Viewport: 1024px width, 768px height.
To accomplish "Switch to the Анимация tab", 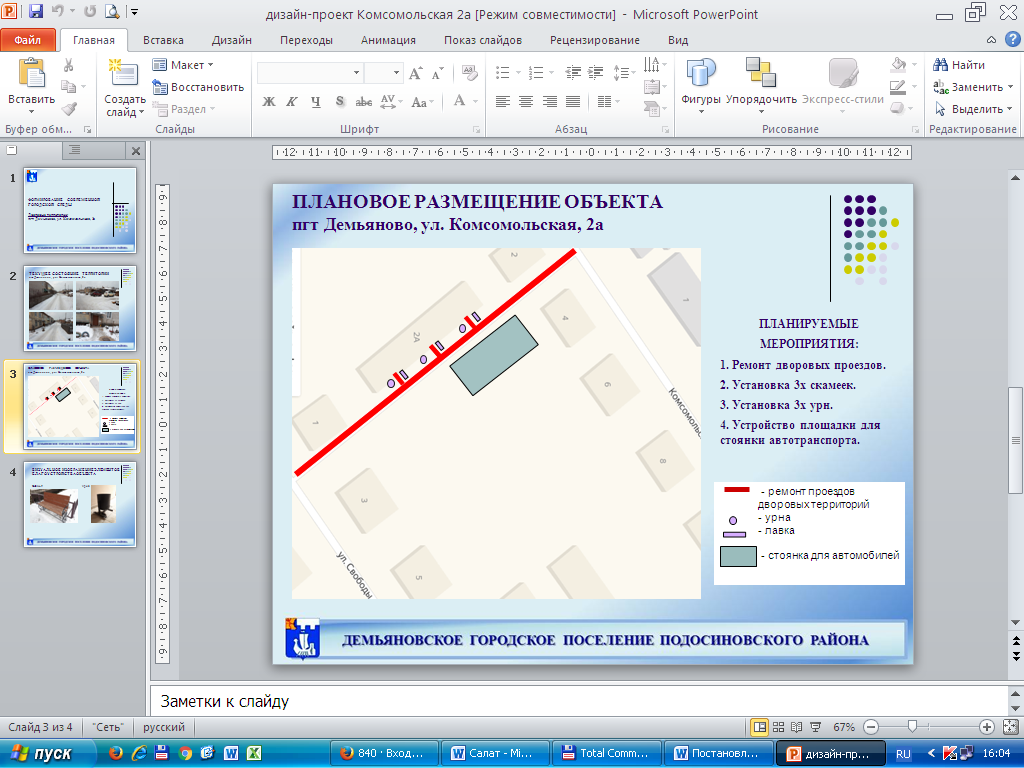I will click(x=388, y=40).
